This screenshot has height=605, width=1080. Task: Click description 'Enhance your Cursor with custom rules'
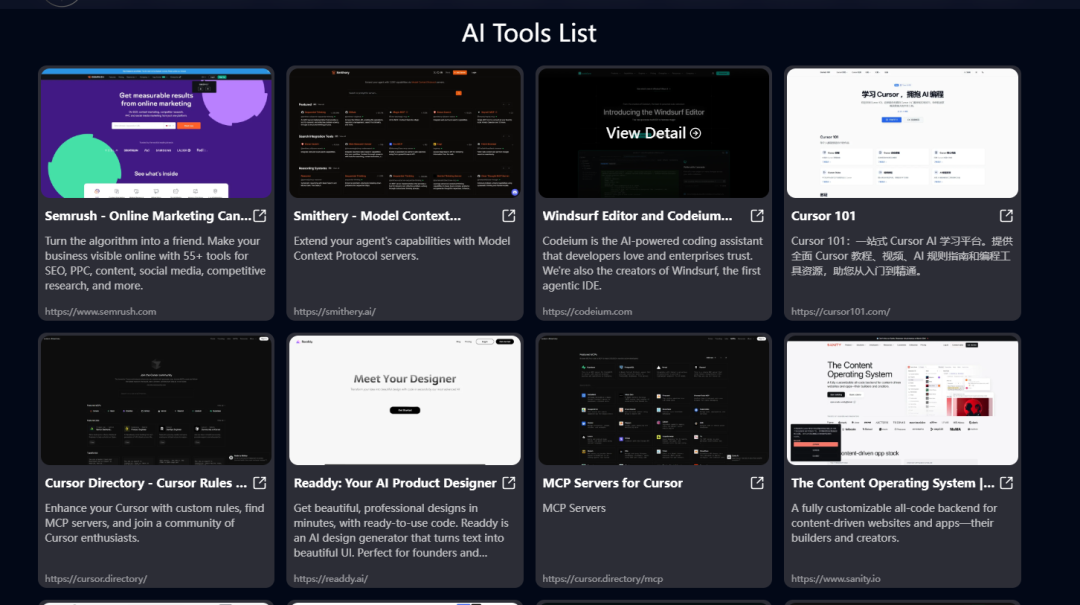(154, 523)
